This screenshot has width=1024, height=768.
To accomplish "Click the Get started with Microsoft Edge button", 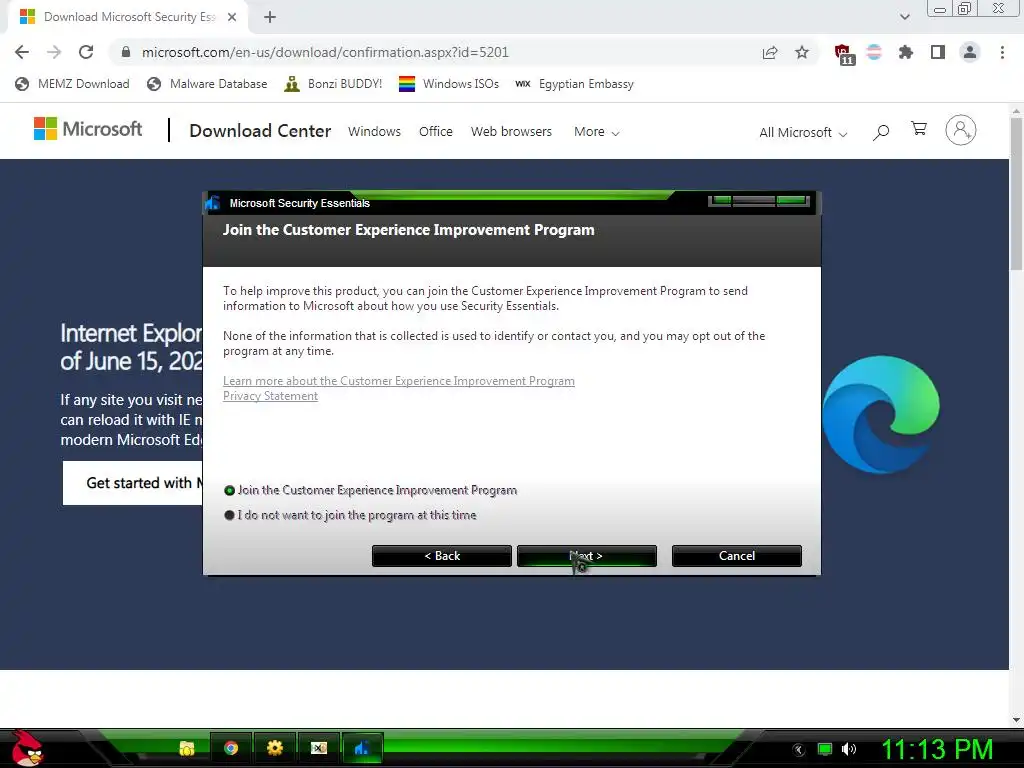I will 133,483.
